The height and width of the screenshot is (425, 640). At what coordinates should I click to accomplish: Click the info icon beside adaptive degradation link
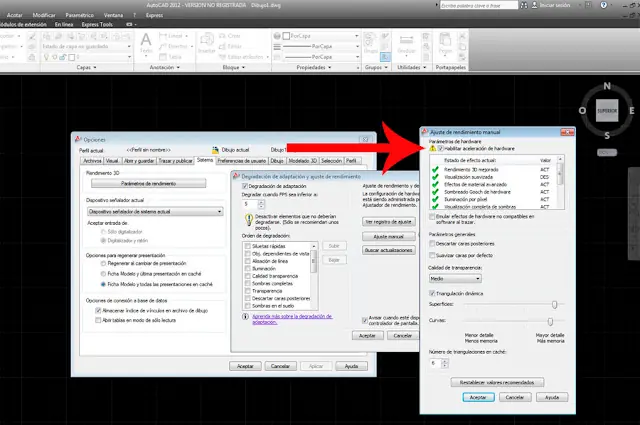[245, 316]
